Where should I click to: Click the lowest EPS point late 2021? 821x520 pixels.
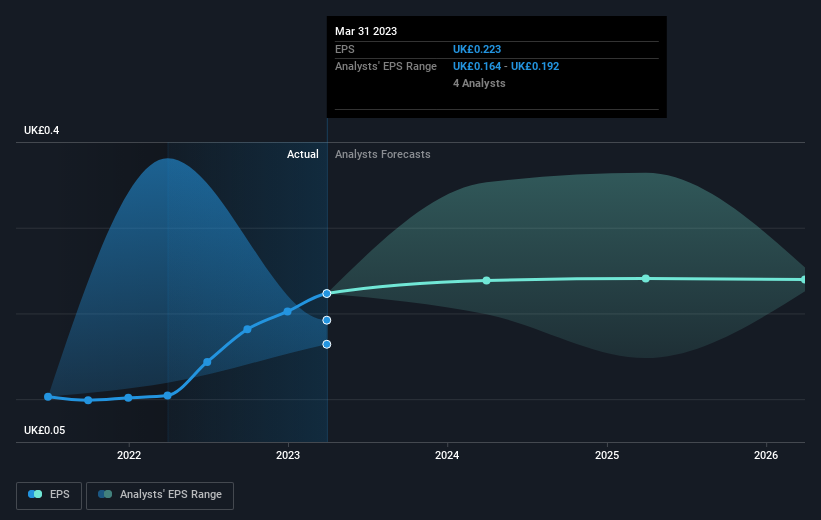(x=88, y=400)
